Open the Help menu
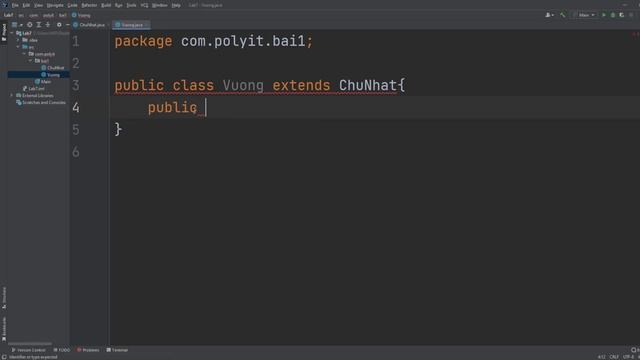The image size is (640, 360). coord(176,5)
